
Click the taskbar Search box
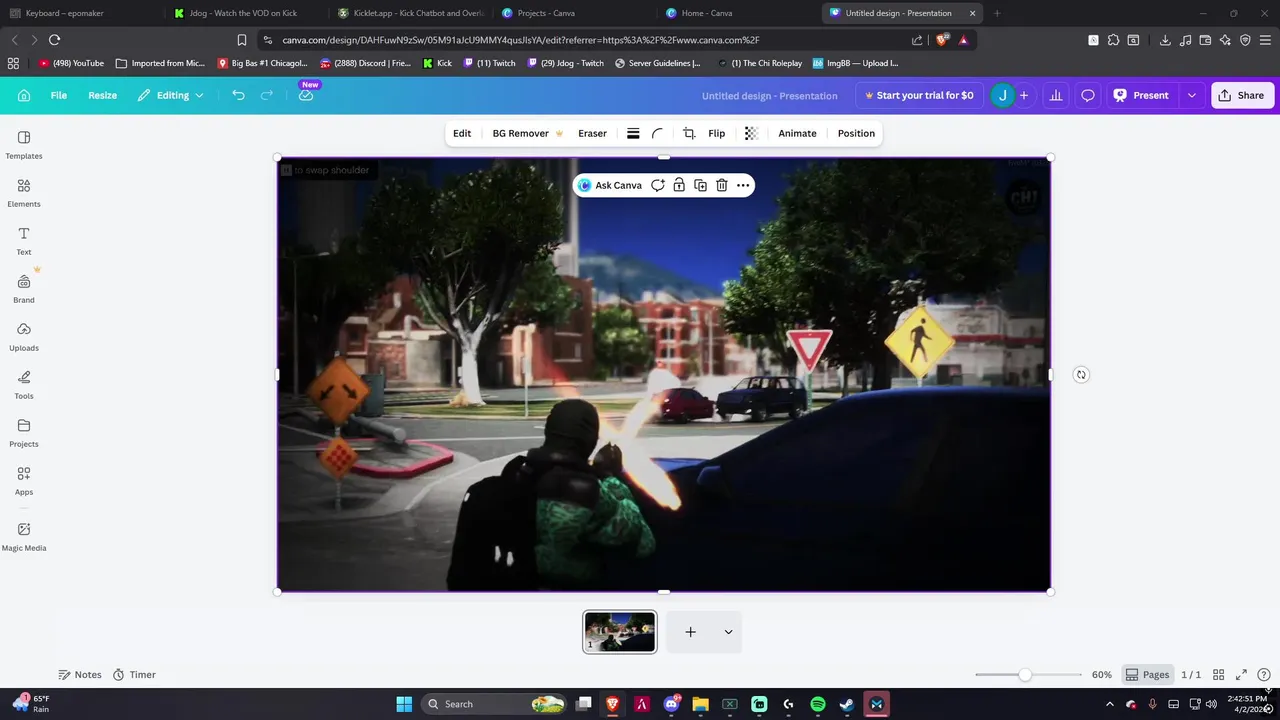click(x=495, y=704)
